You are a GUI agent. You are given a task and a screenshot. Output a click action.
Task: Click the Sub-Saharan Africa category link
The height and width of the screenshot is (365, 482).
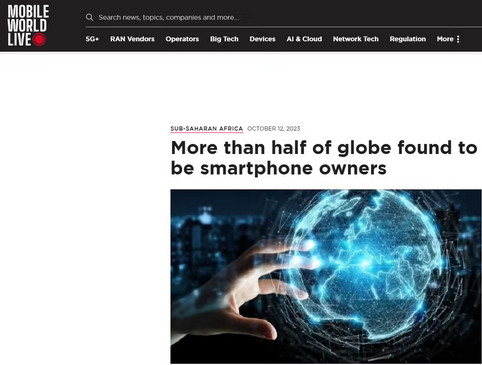207,129
